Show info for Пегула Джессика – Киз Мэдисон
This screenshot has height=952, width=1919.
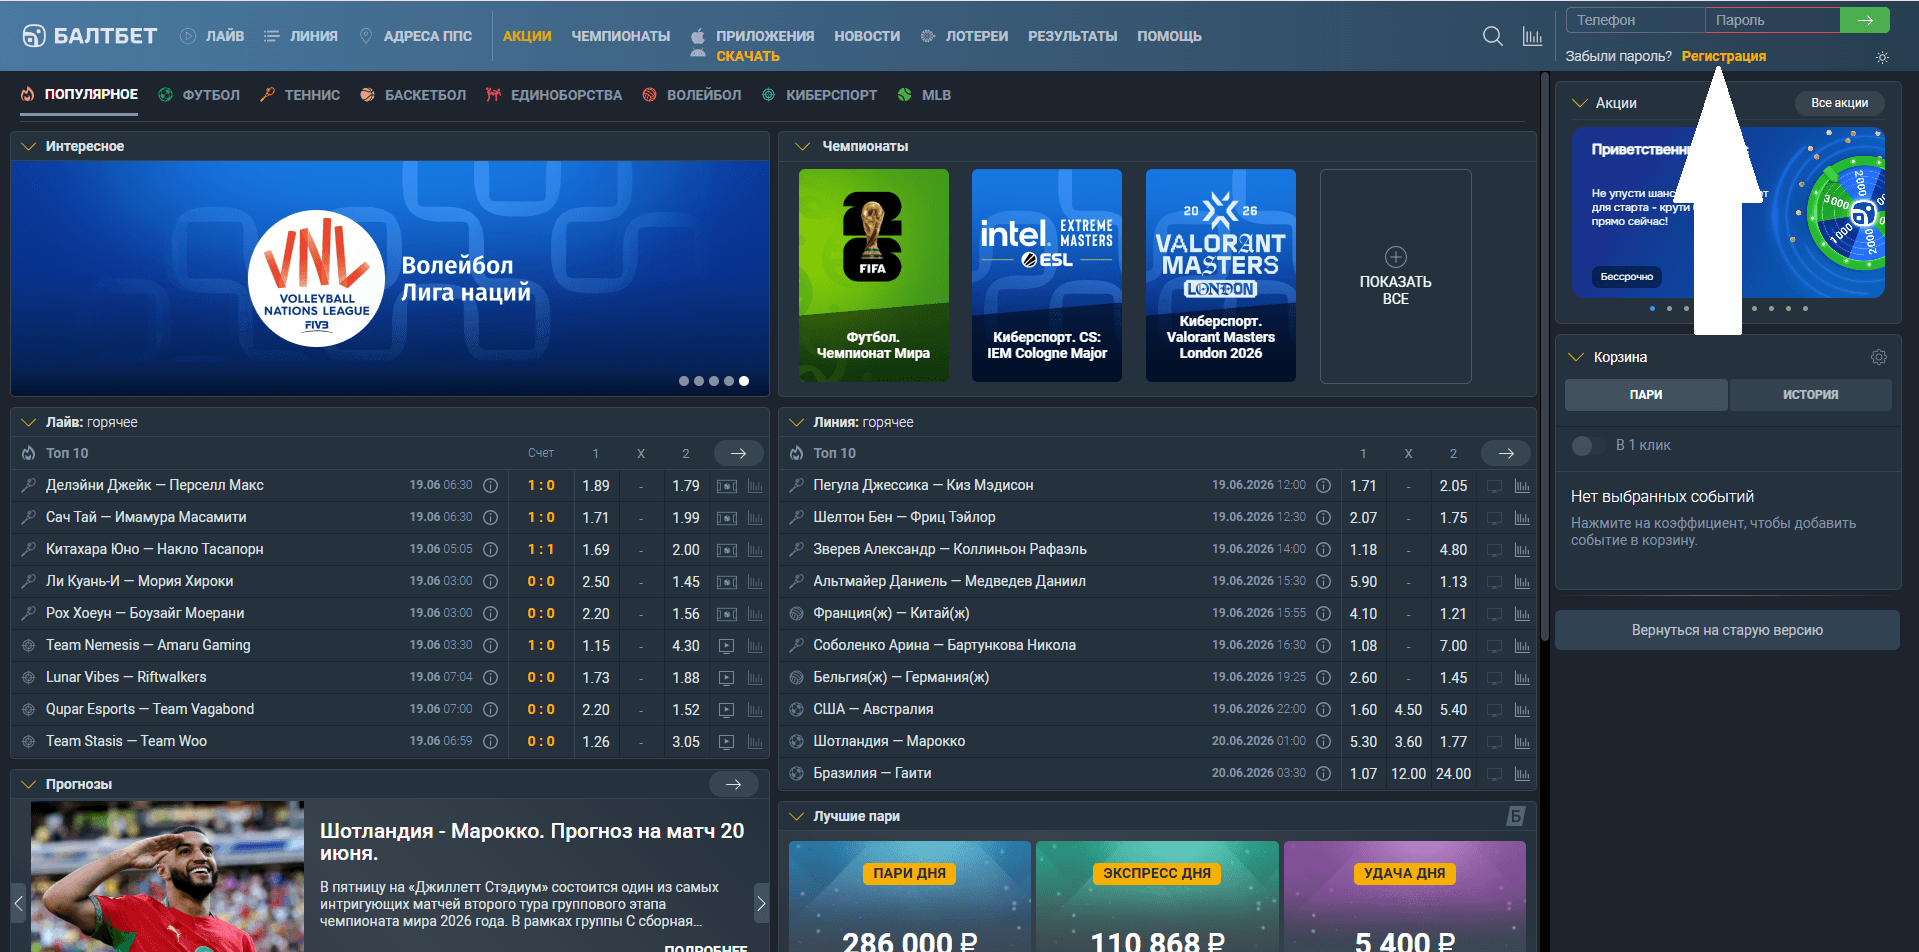tap(1324, 485)
